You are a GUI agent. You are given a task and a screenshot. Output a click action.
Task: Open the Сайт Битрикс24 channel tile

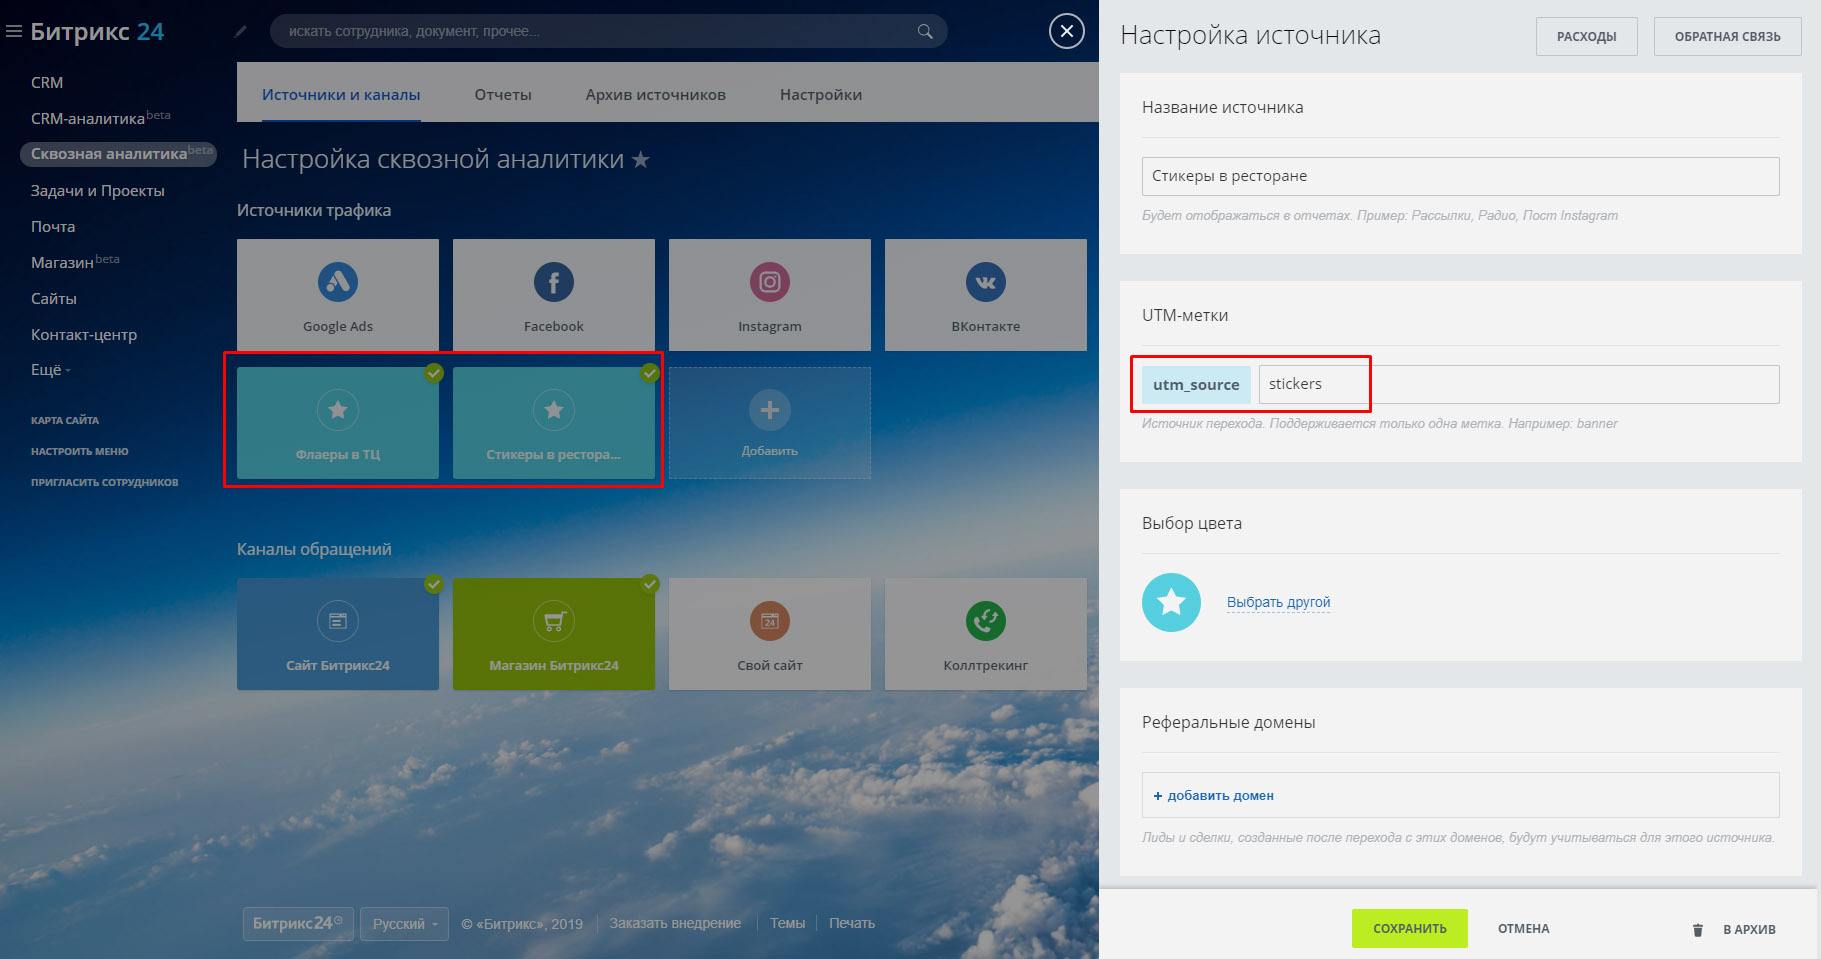[338, 634]
